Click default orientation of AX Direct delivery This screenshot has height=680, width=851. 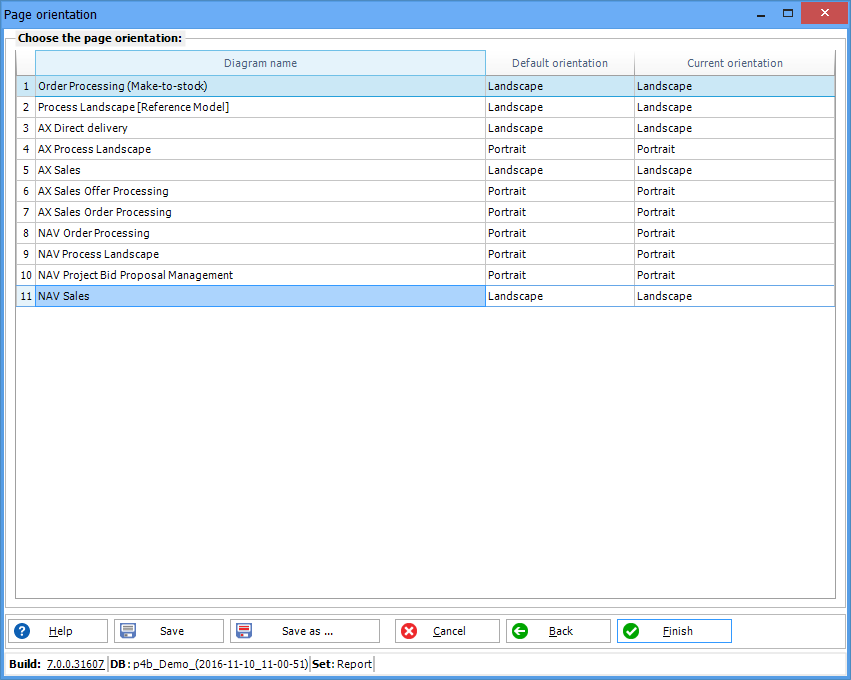coord(560,128)
